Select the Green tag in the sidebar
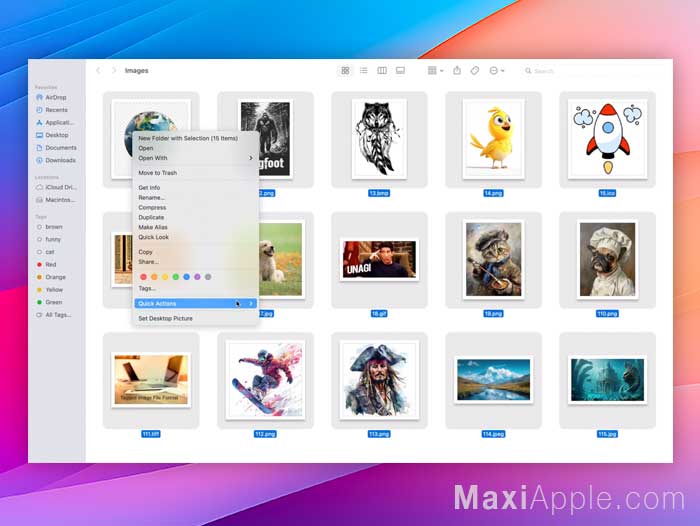This screenshot has width=700, height=526. pos(49,302)
